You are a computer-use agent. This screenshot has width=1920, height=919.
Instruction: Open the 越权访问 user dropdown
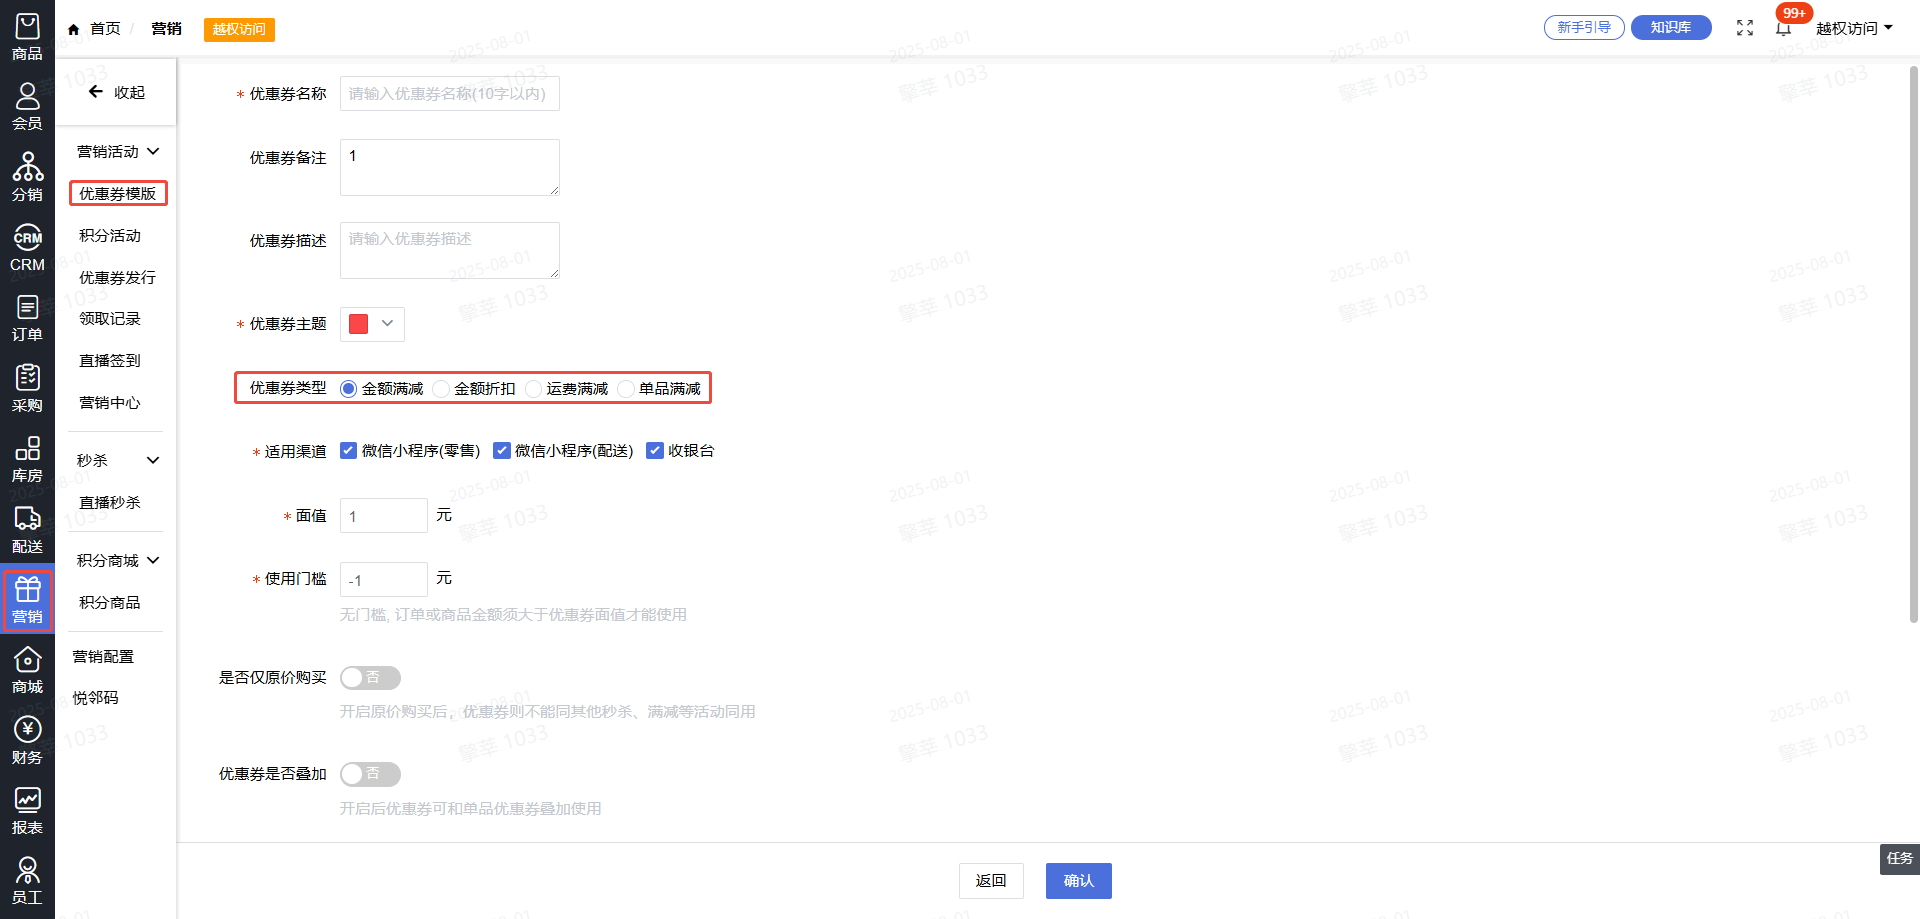coord(1854,28)
